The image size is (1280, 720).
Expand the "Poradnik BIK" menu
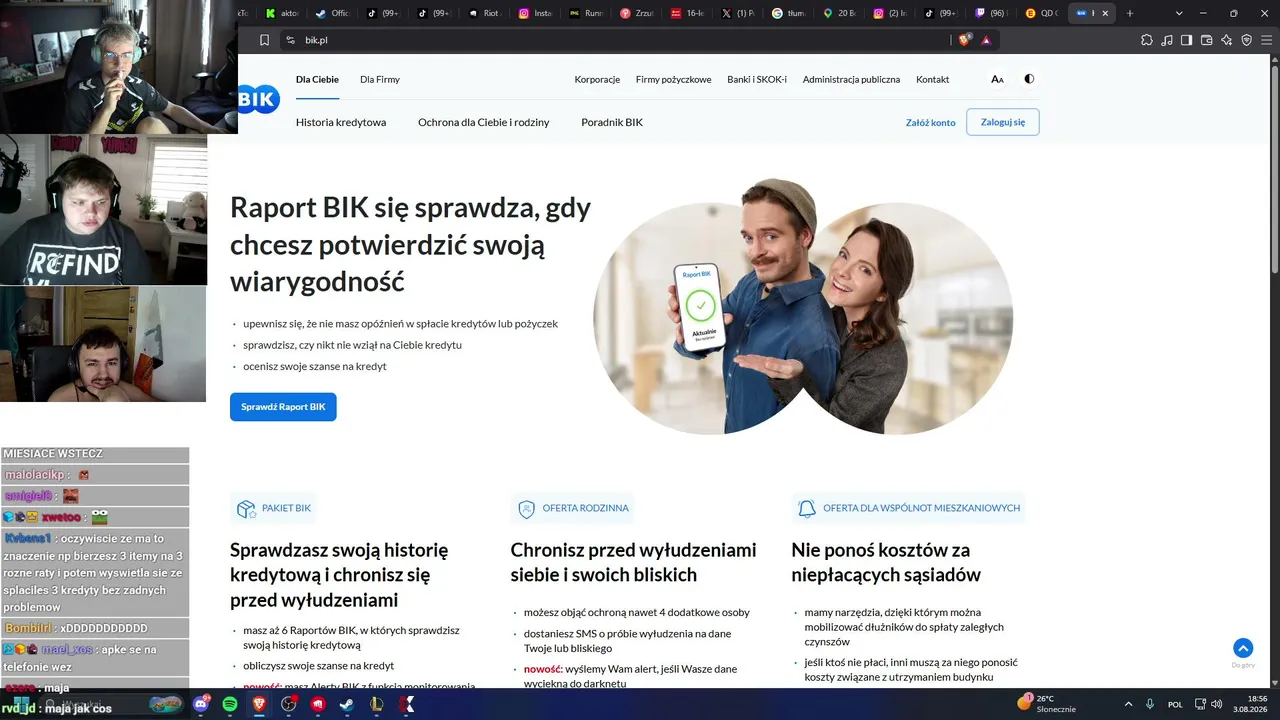point(612,122)
